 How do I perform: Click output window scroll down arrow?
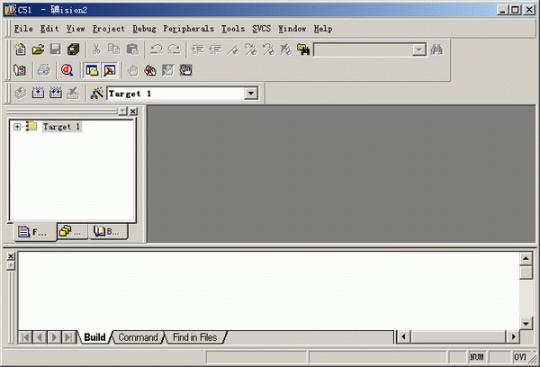(x=526, y=323)
